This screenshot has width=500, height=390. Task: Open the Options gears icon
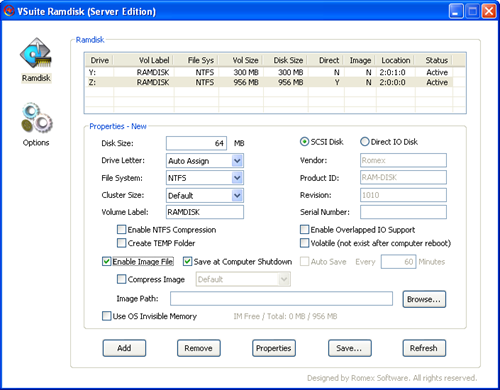37,117
